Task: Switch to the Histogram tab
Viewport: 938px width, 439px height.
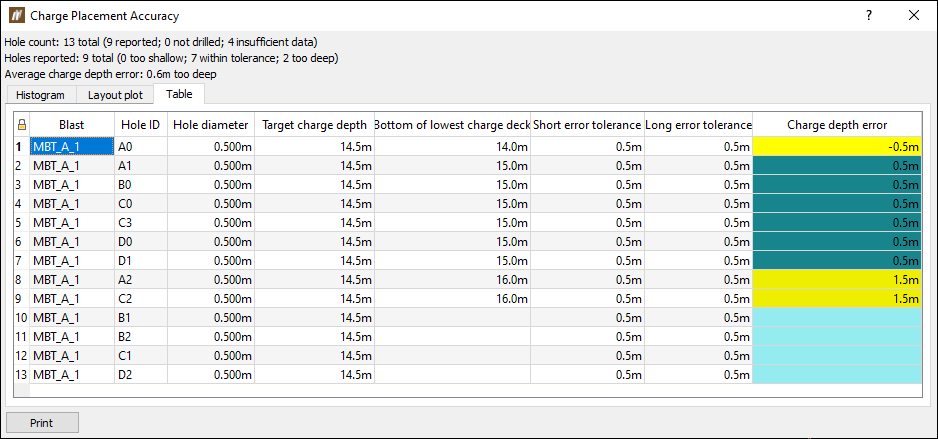Action: (x=40, y=94)
